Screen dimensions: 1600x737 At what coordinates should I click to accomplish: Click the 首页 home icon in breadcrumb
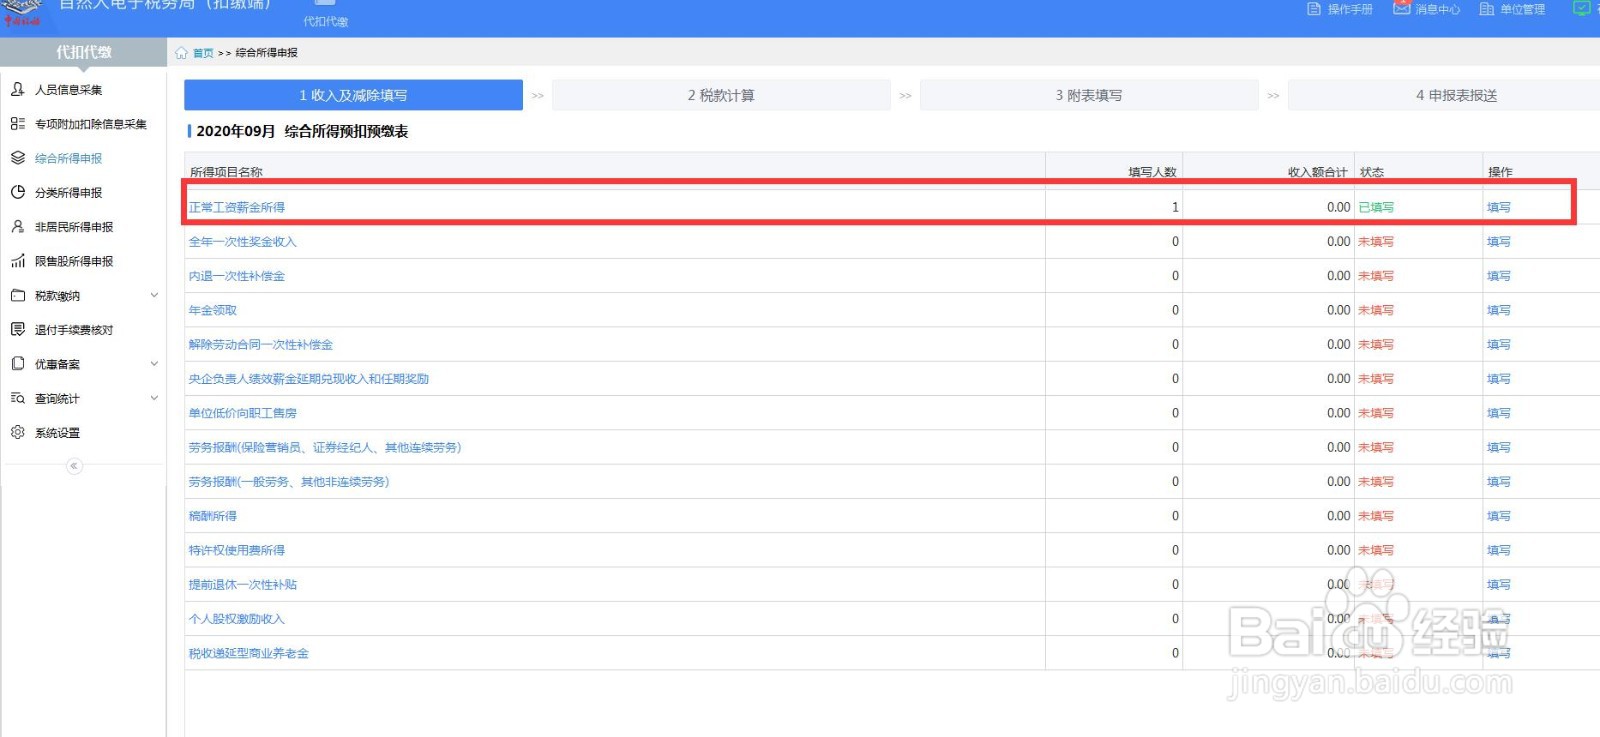181,53
